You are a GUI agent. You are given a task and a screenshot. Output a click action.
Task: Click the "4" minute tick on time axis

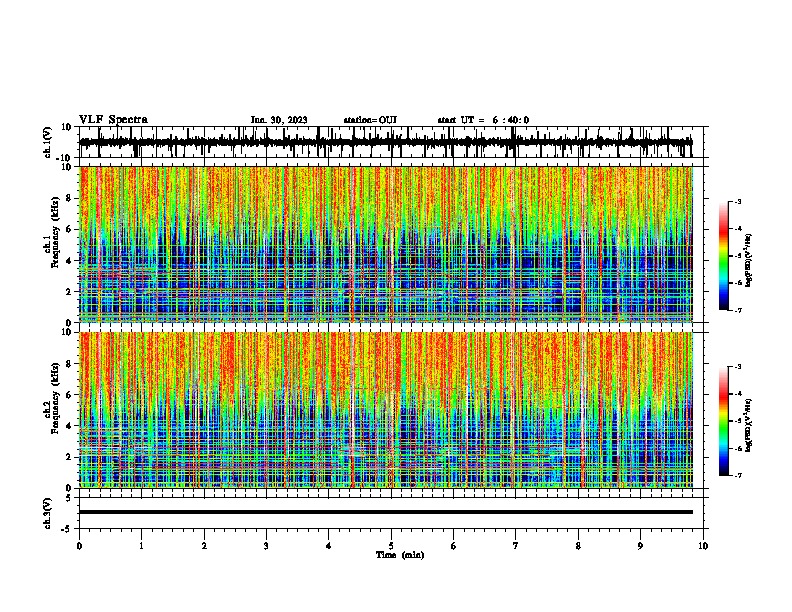[x=329, y=546]
